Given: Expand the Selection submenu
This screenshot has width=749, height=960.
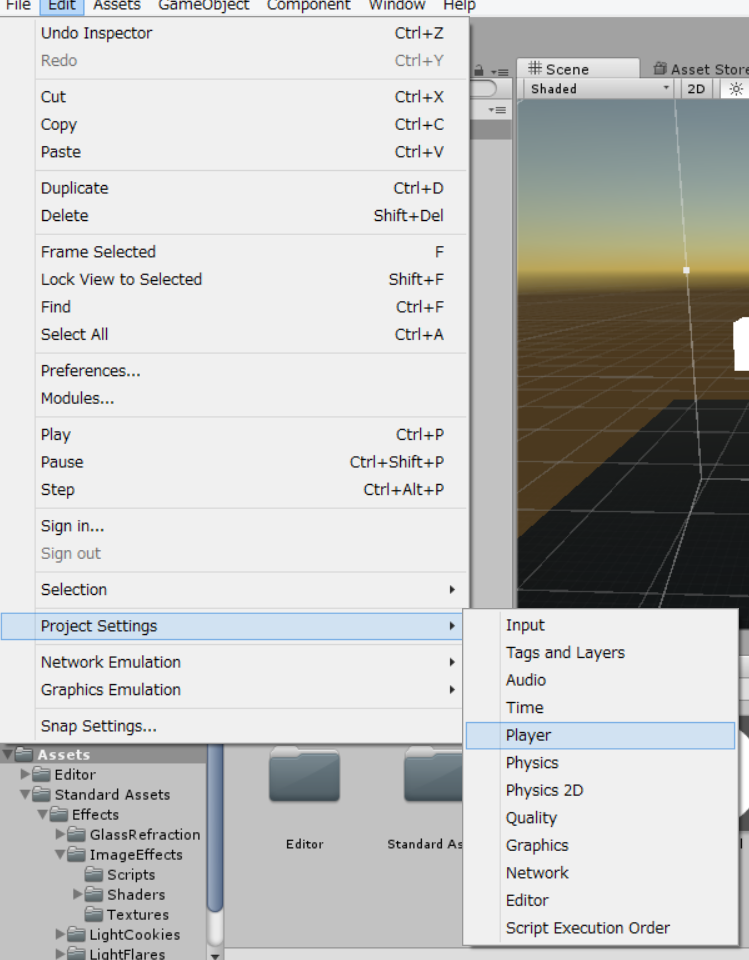Looking at the screenshot, I should 242,590.
